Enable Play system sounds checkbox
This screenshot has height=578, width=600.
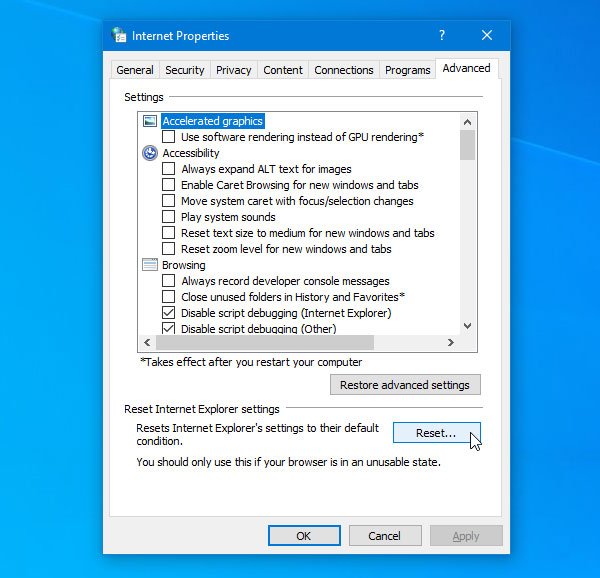click(x=168, y=217)
